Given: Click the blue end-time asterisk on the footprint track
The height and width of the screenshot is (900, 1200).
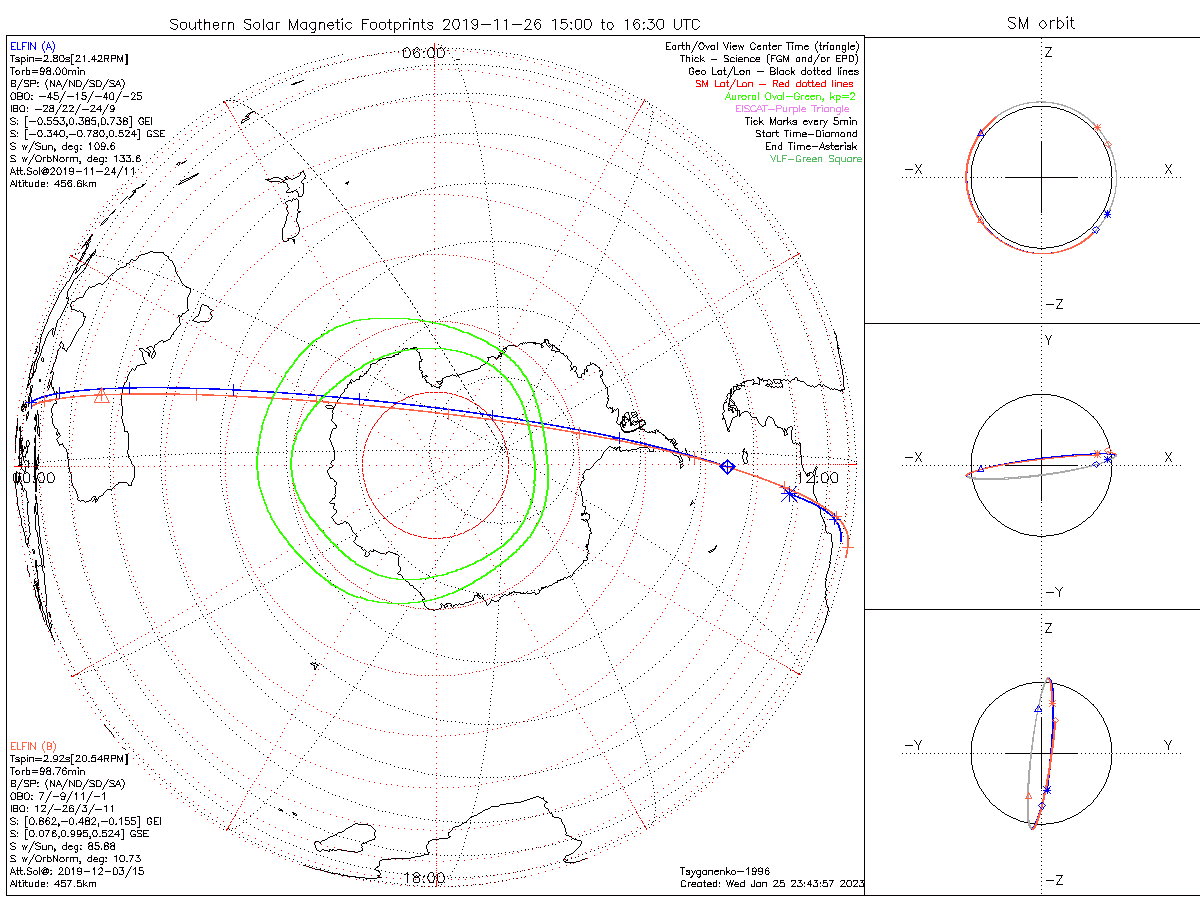Looking at the screenshot, I should coord(788,493).
